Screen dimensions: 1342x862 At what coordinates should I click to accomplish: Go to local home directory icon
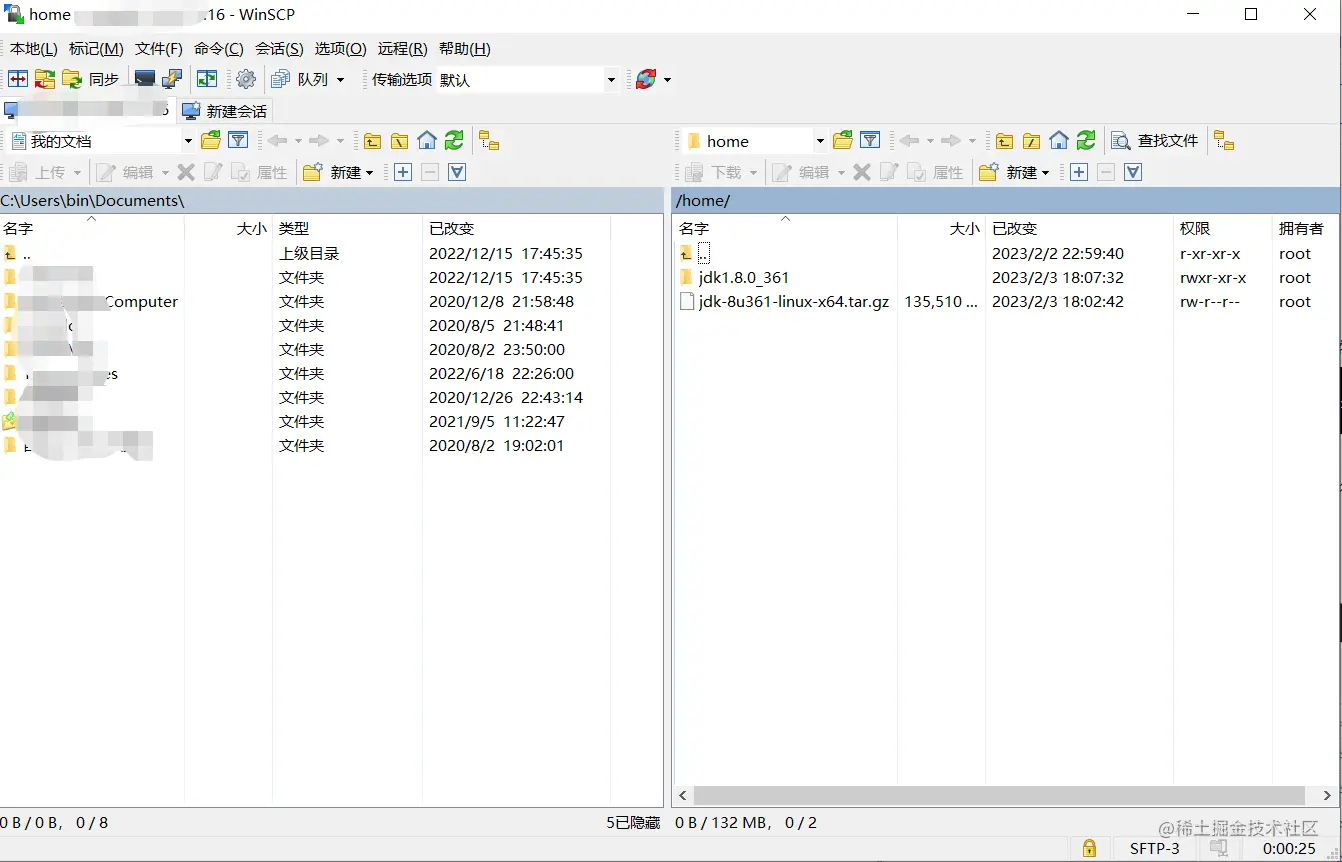427,141
